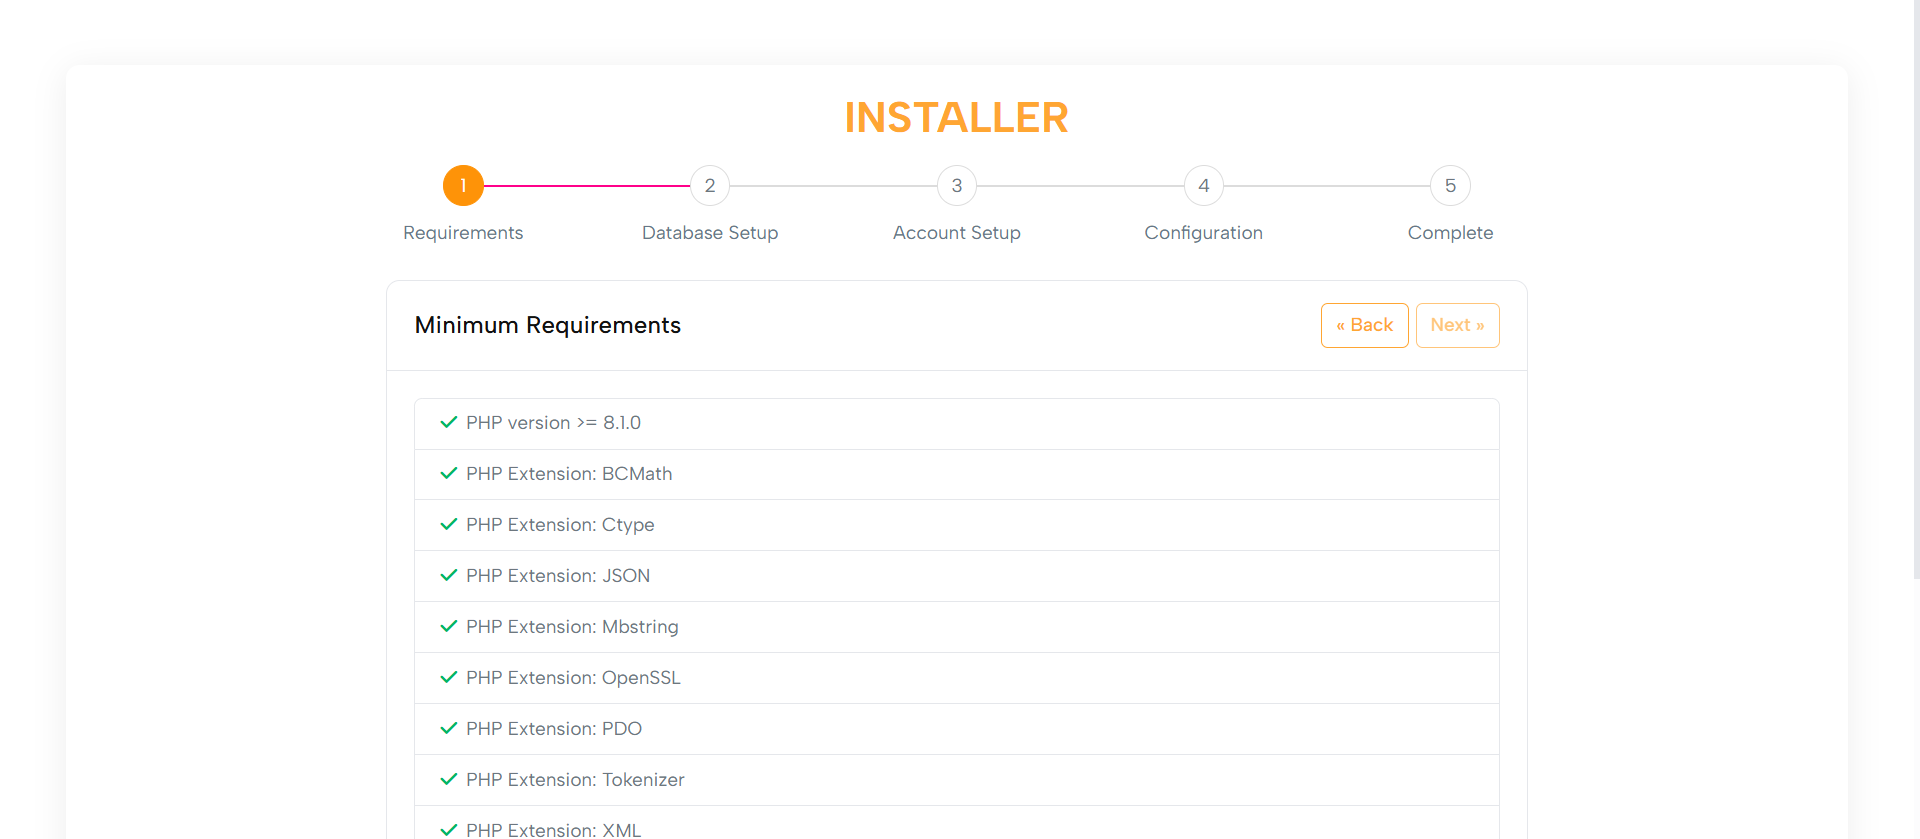Click the Mbstring extension checkmark icon
The image size is (1920, 839).
(x=449, y=627)
